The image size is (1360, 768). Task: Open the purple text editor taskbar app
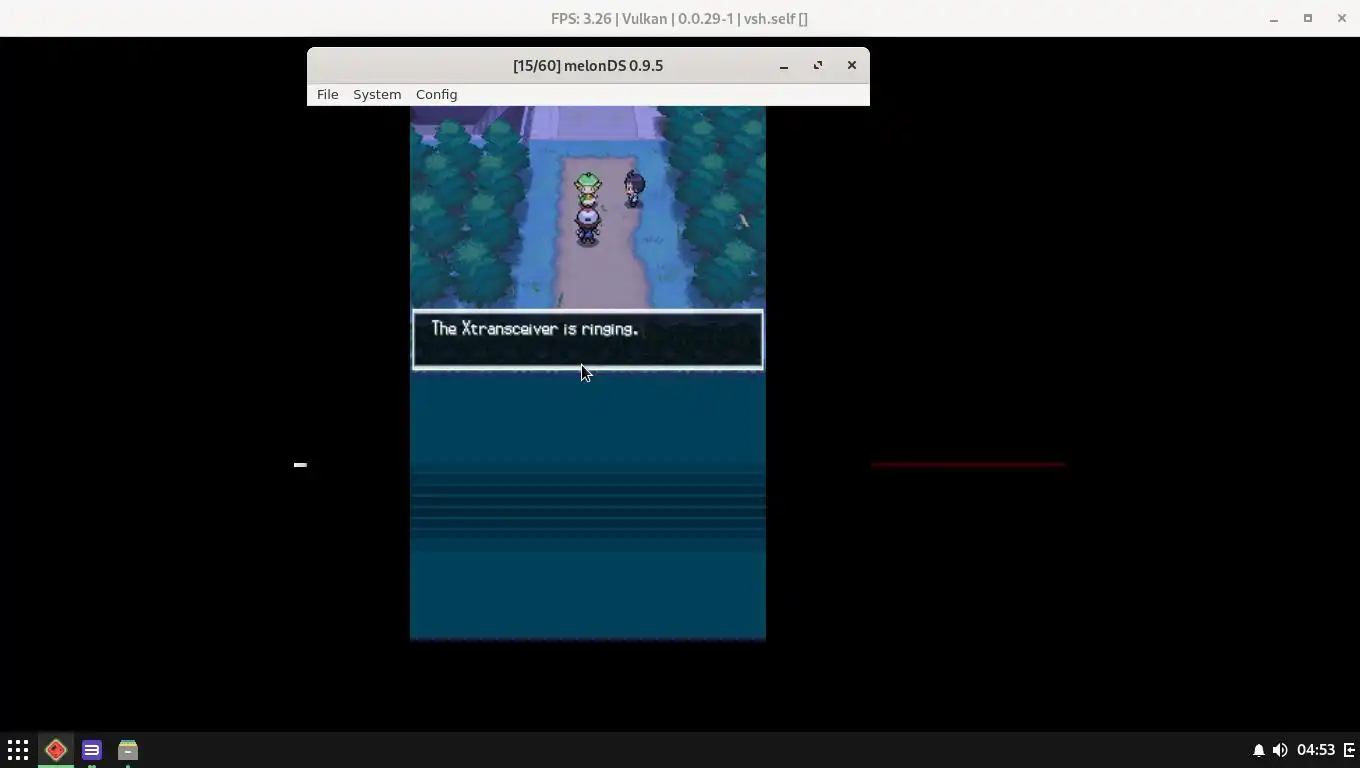click(x=92, y=750)
